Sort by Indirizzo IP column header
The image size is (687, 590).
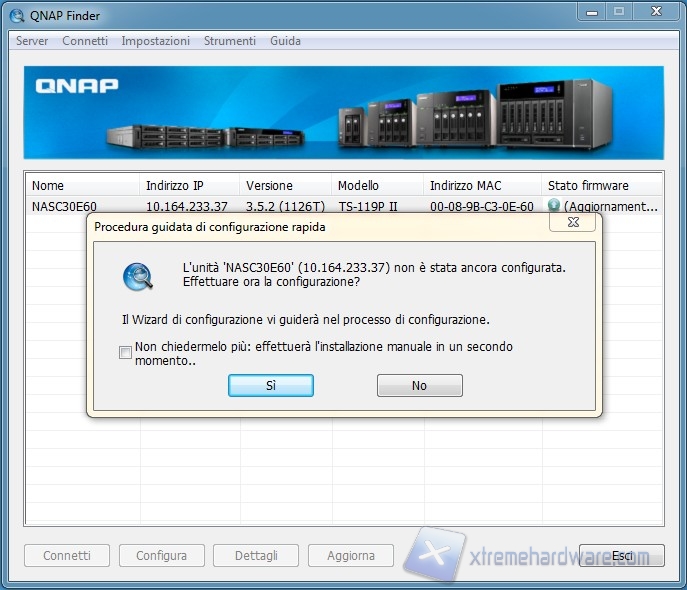point(189,185)
